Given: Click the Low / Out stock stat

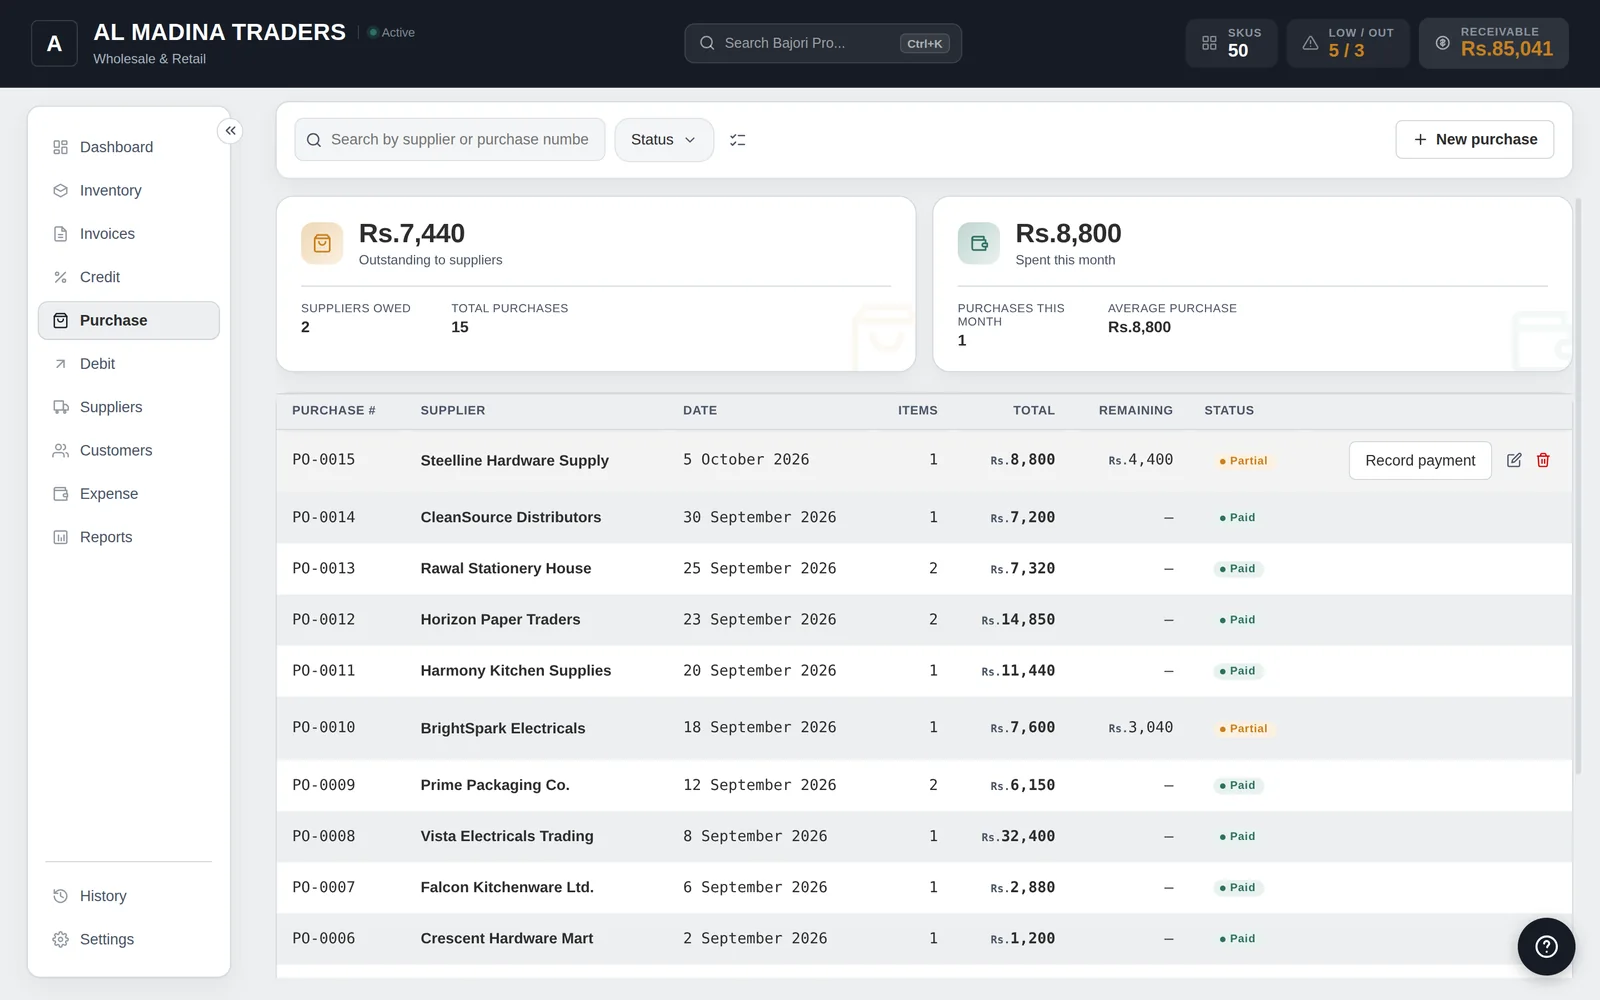Looking at the screenshot, I should [x=1348, y=43].
